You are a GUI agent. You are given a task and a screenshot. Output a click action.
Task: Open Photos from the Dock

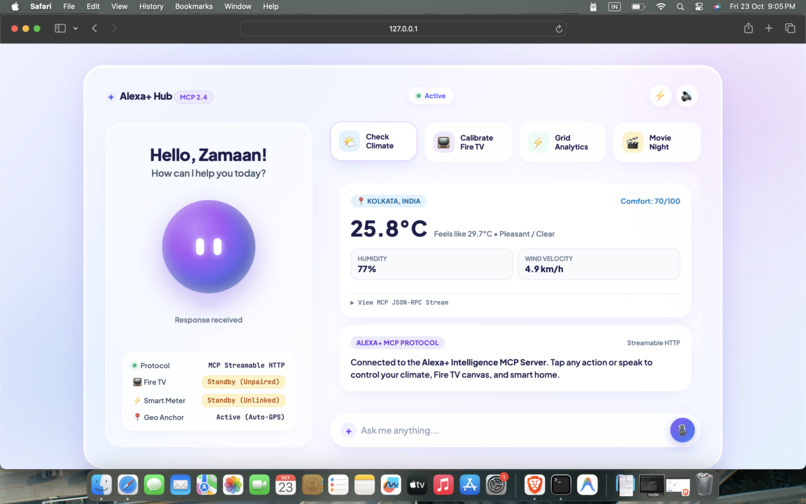click(233, 484)
